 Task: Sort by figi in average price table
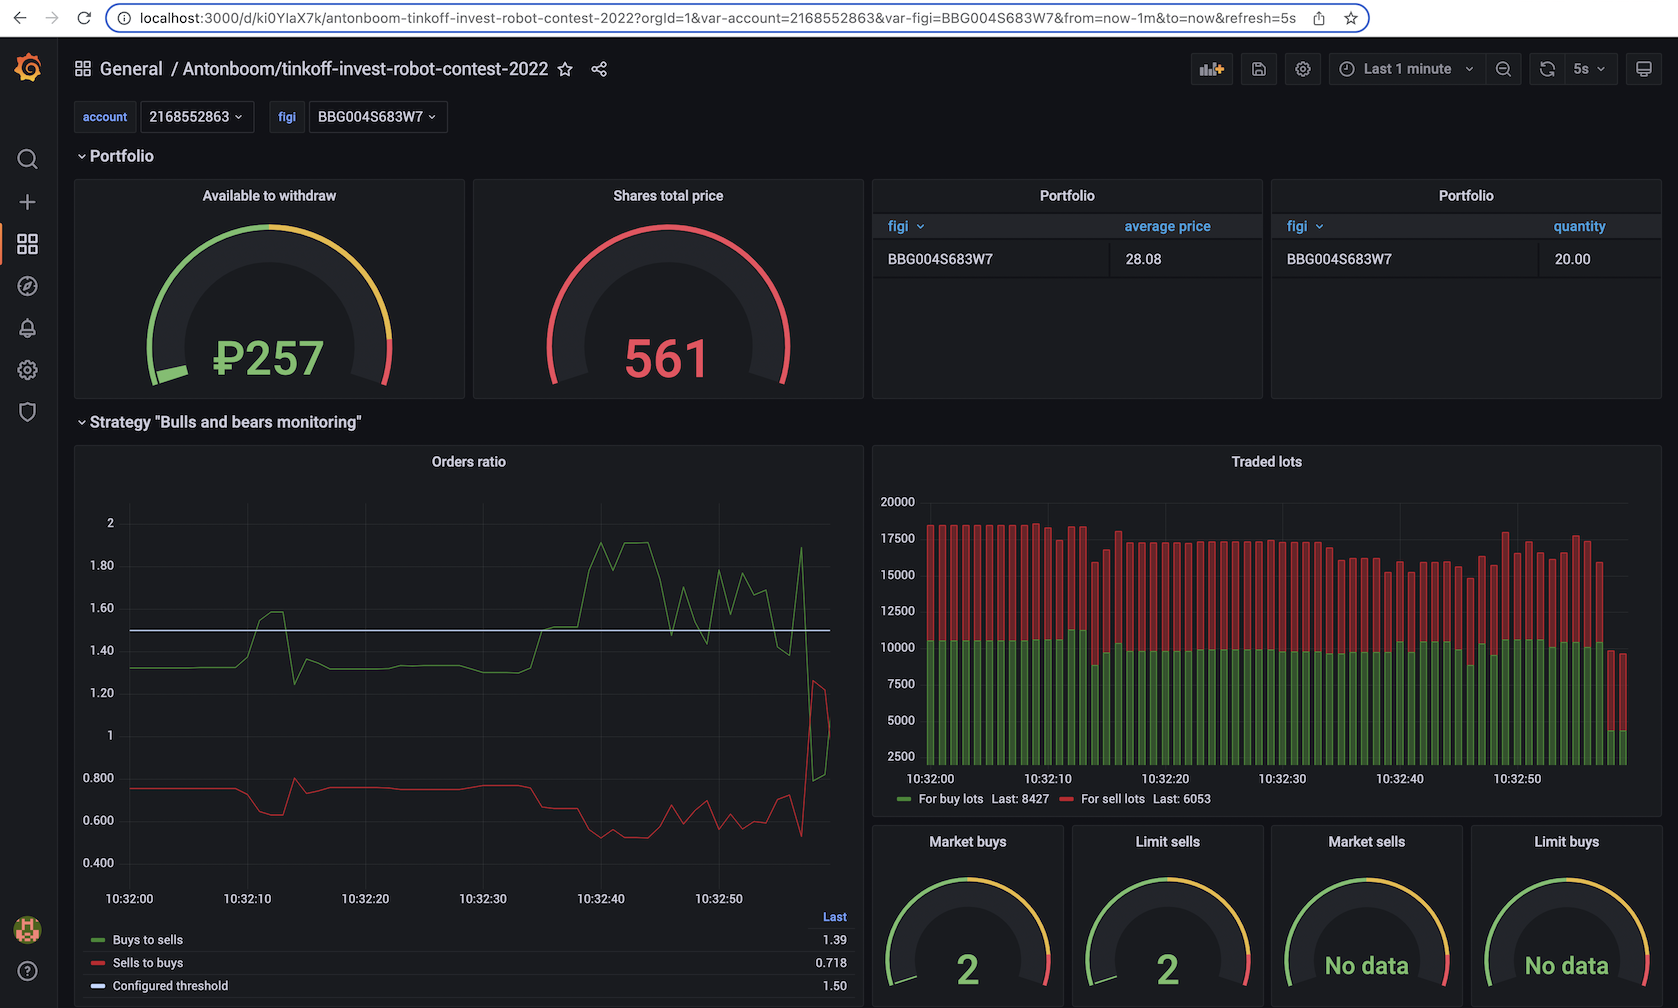(906, 227)
